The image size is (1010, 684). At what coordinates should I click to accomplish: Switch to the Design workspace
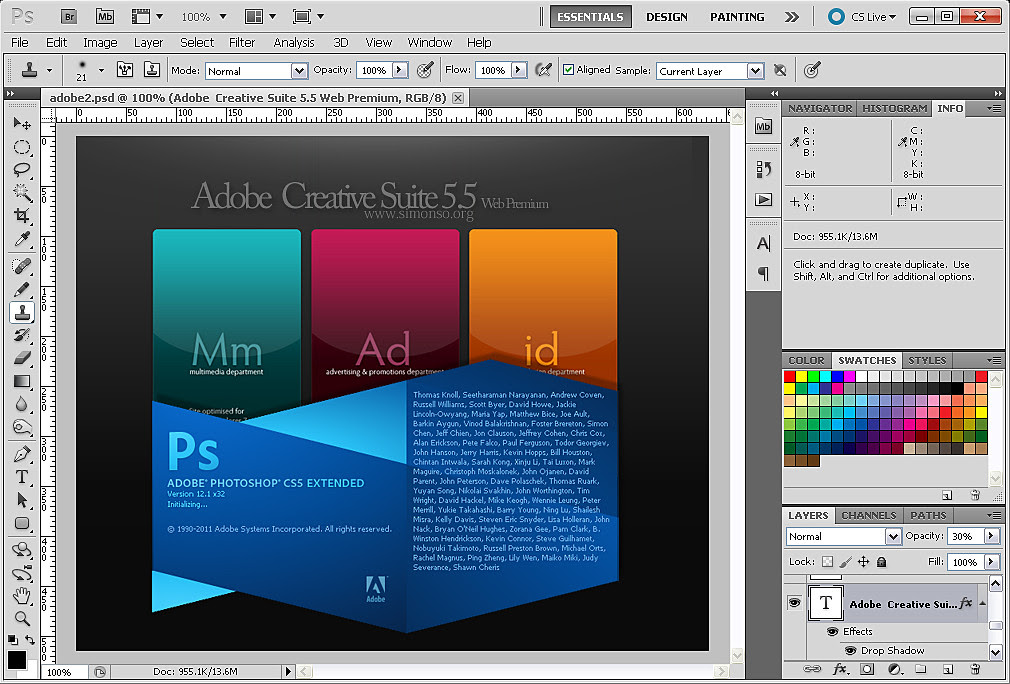667,17
